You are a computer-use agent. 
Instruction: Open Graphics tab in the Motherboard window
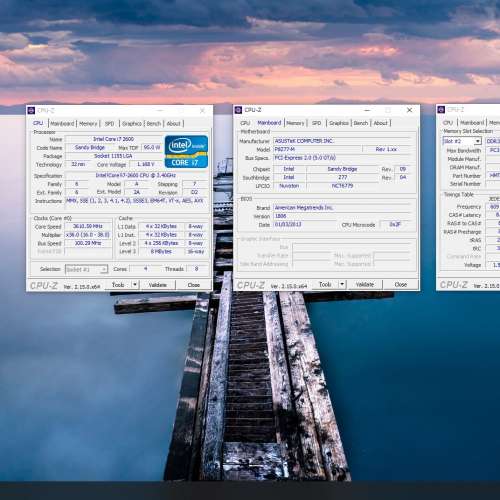(x=339, y=123)
